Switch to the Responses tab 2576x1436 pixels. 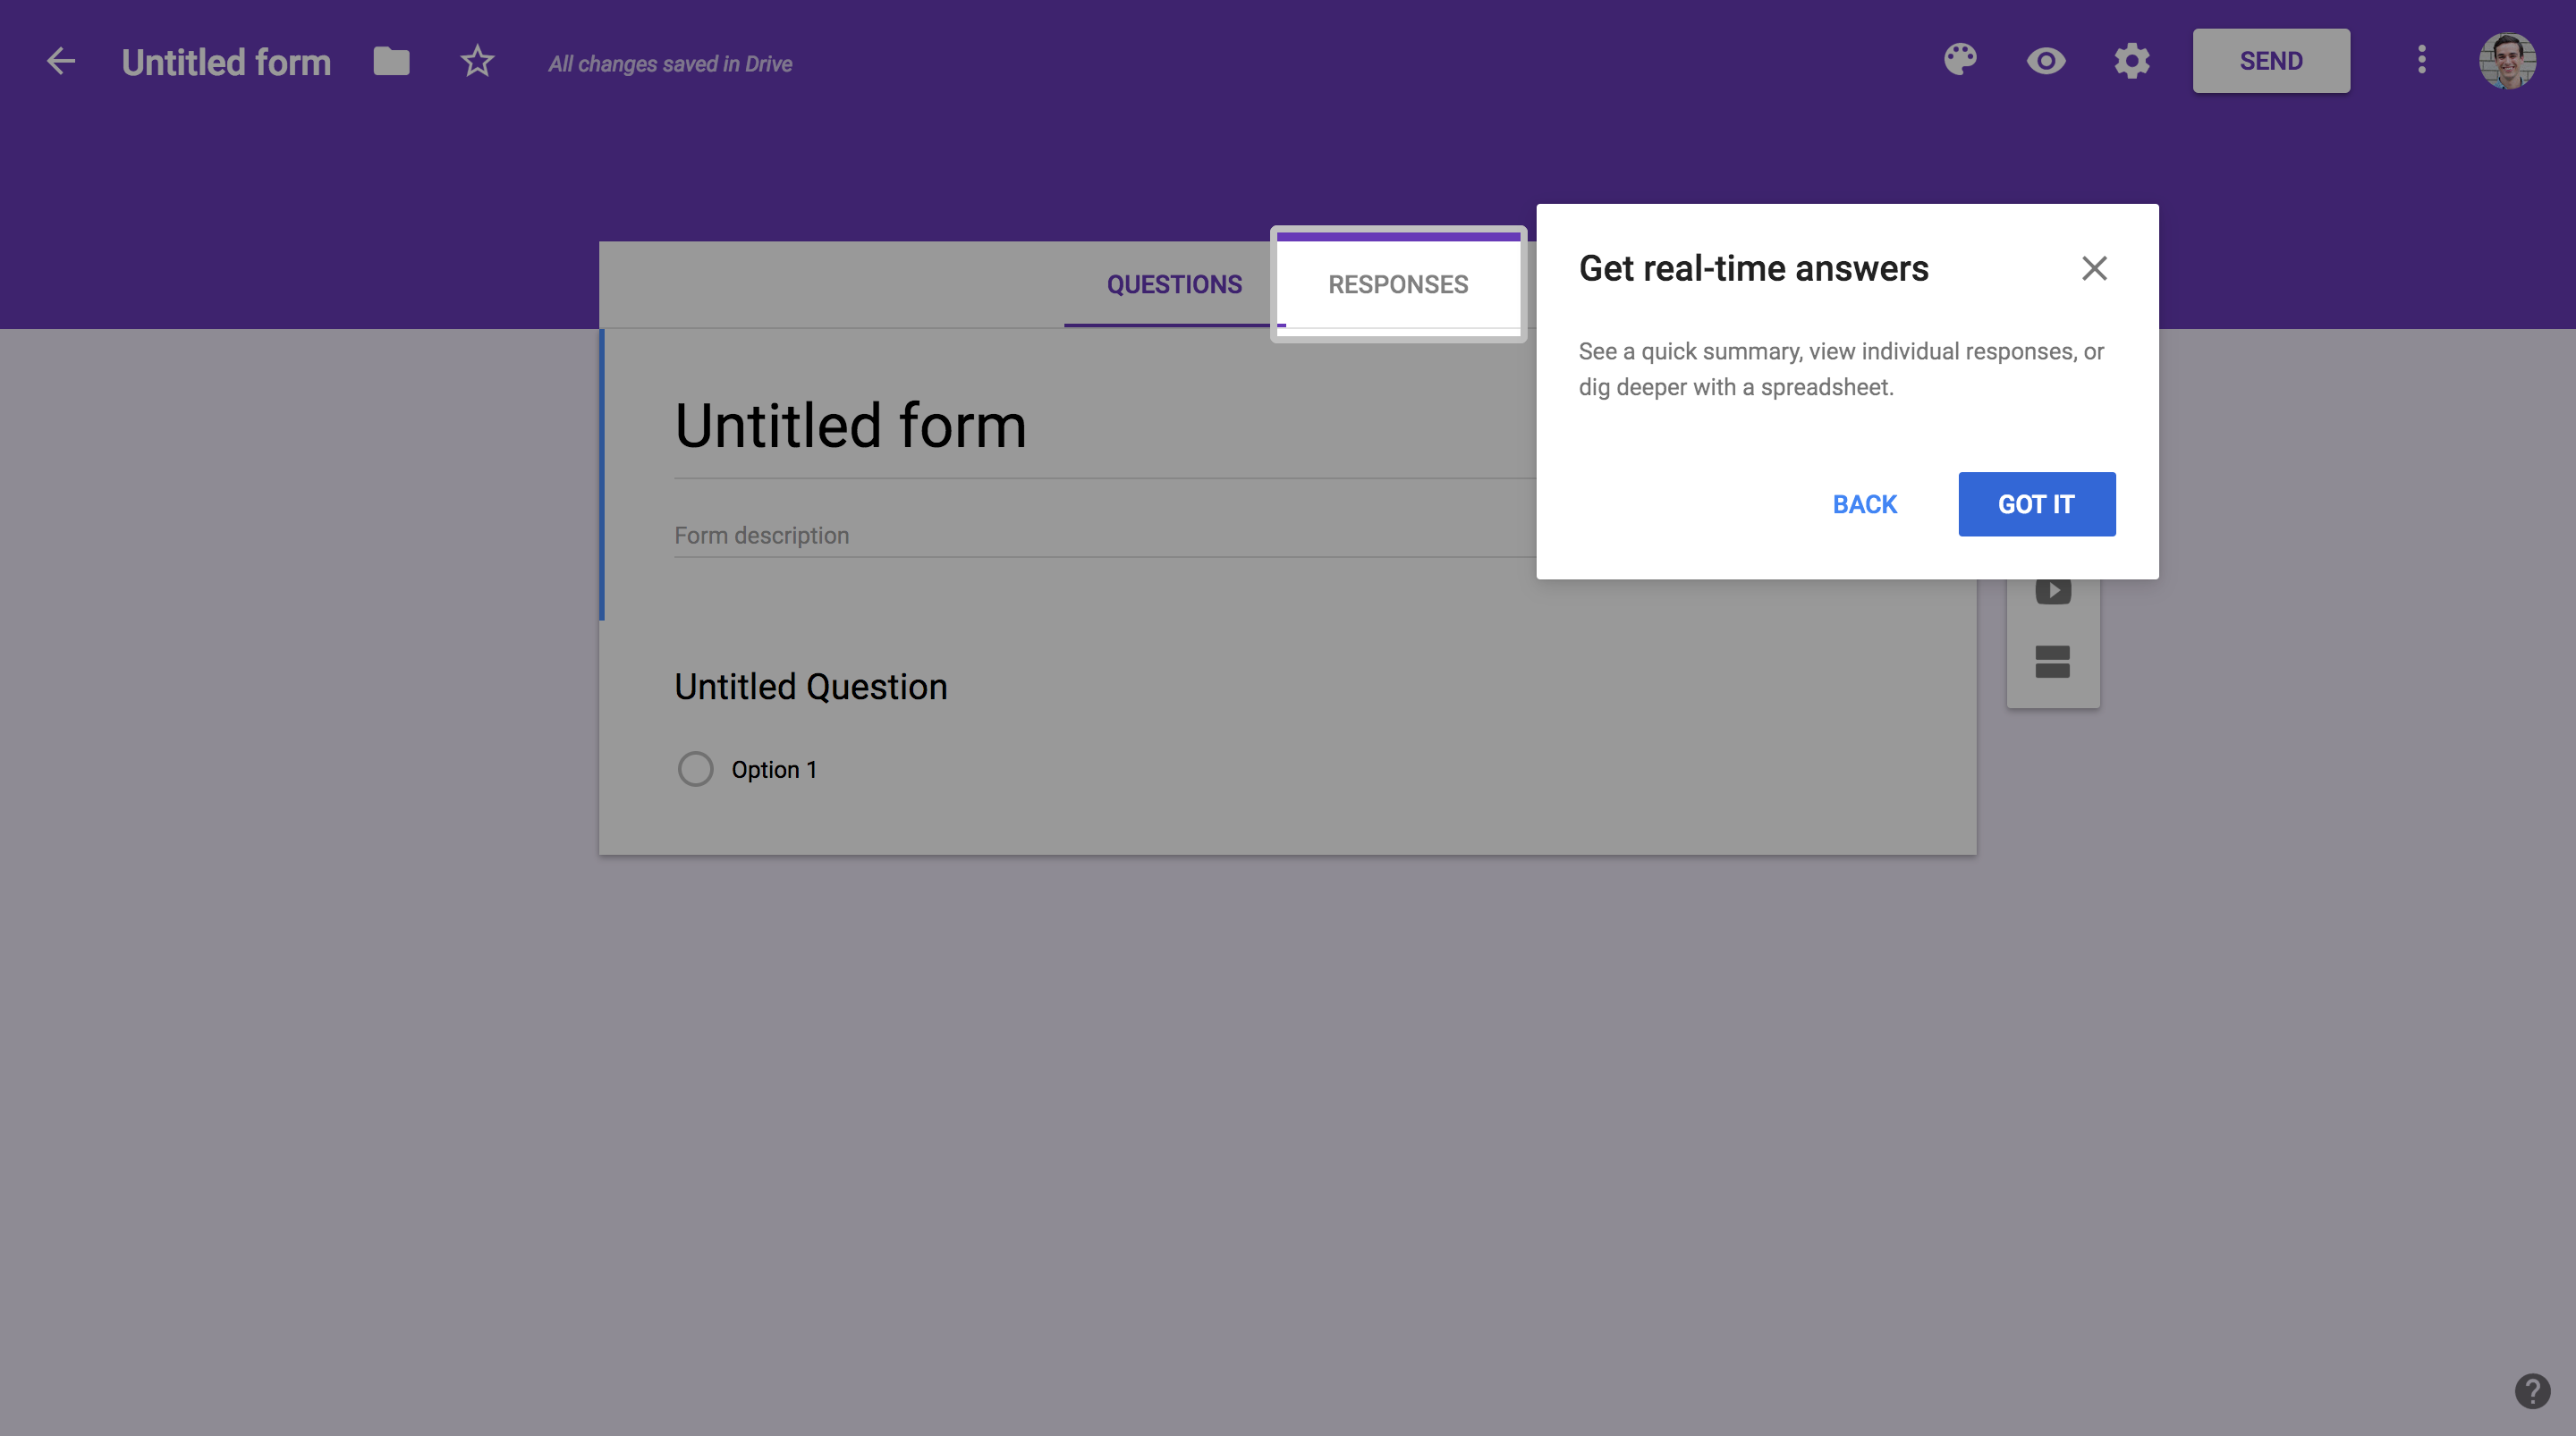1398,285
